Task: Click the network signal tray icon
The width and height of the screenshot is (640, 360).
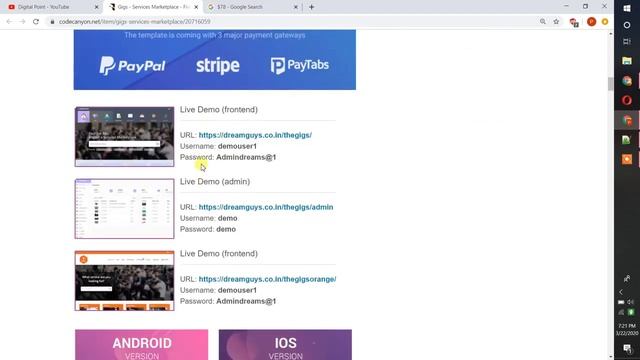Action: (x=621, y=312)
